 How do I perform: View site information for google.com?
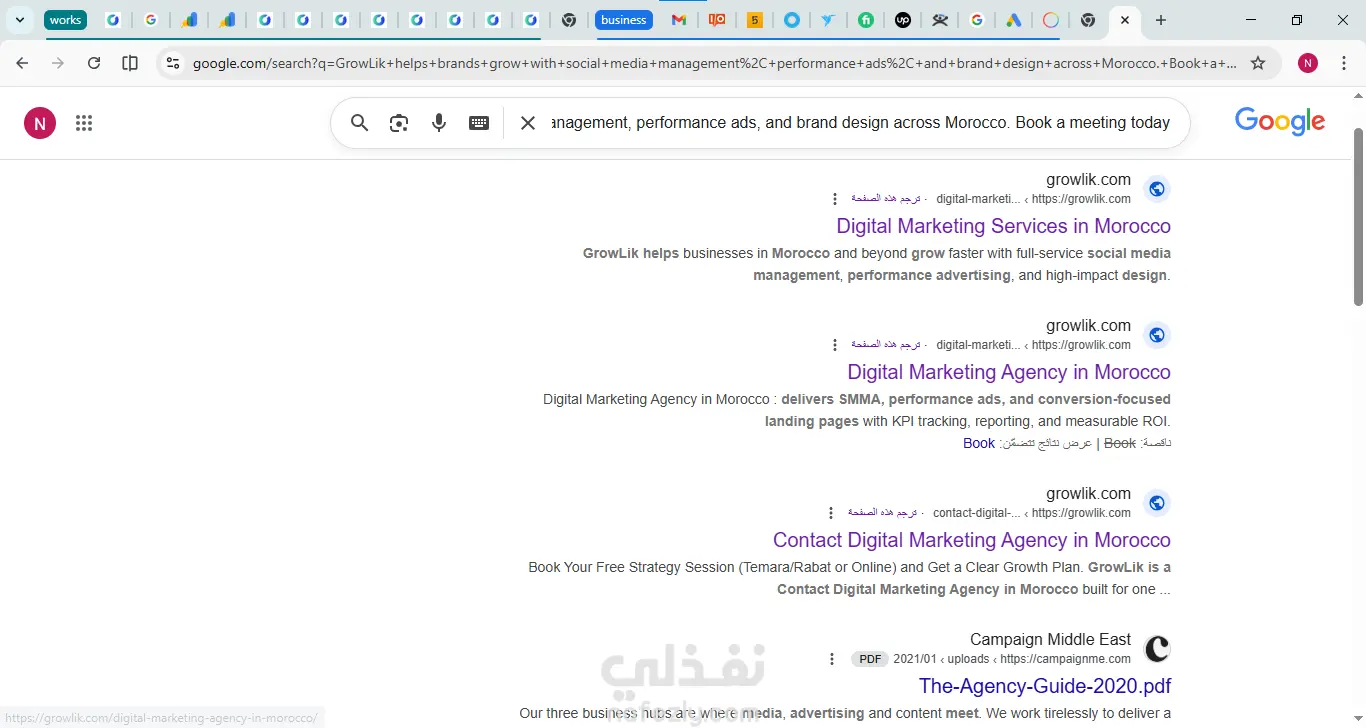point(173,63)
